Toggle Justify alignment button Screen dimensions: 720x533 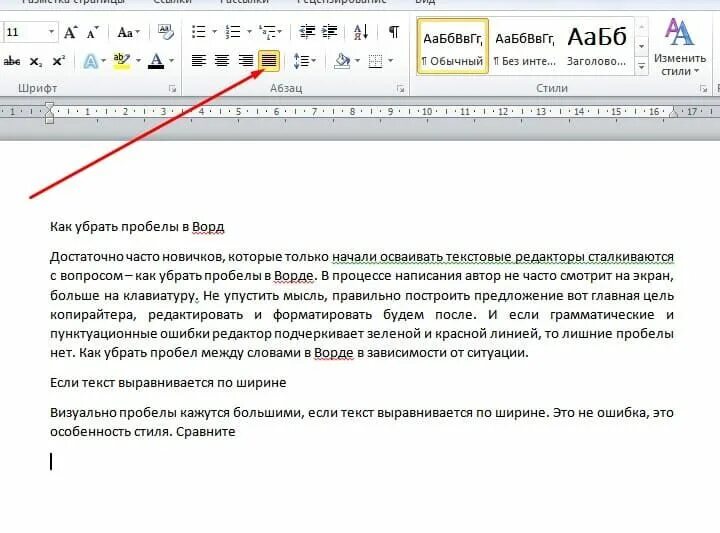coord(269,61)
